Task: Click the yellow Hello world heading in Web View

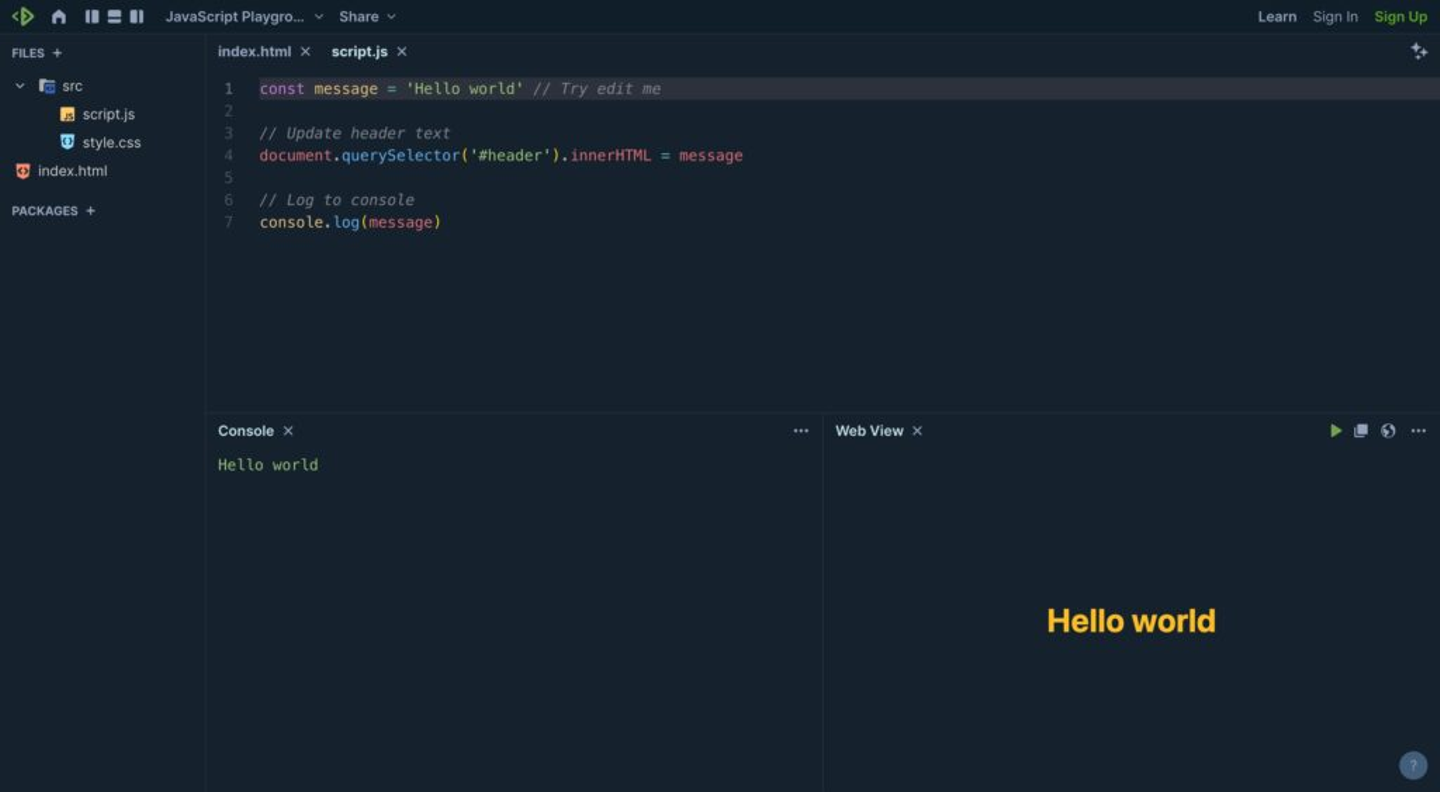Action: [1131, 621]
